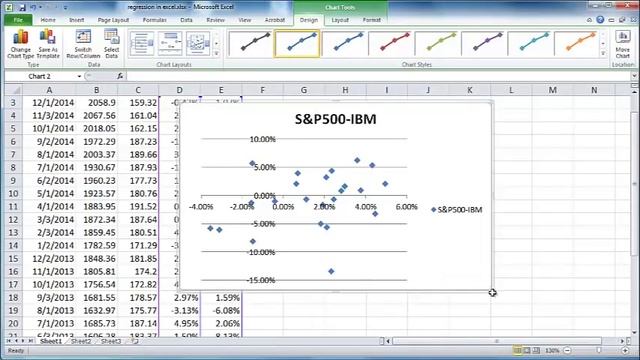The image size is (640, 360).
Task: Apply olive green chart style
Action: coord(437,43)
